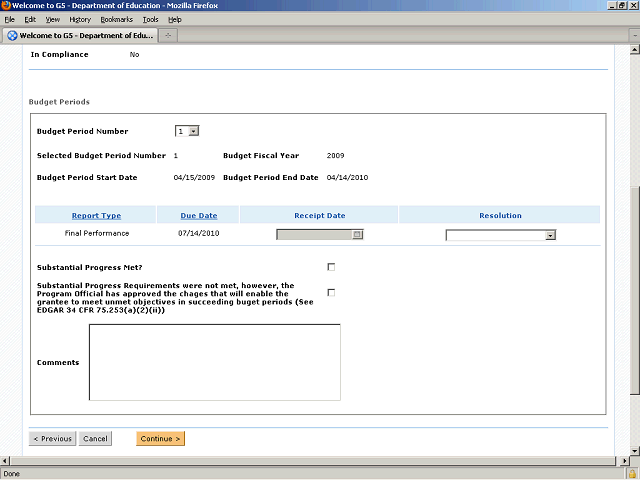Click the 07/14/2010 due date value
The image size is (640, 480).
tap(199, 233)
